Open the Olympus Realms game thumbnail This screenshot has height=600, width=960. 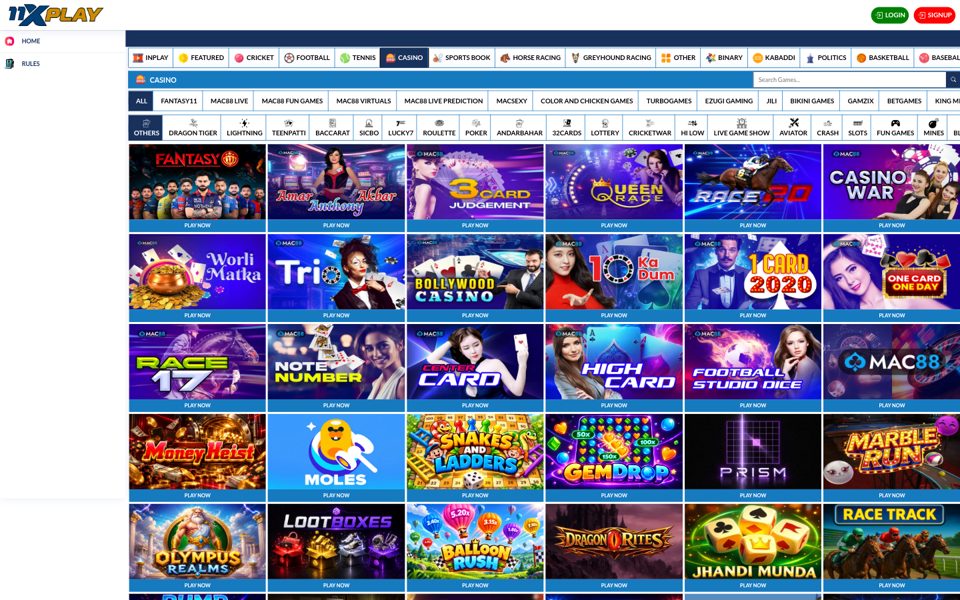197,542
